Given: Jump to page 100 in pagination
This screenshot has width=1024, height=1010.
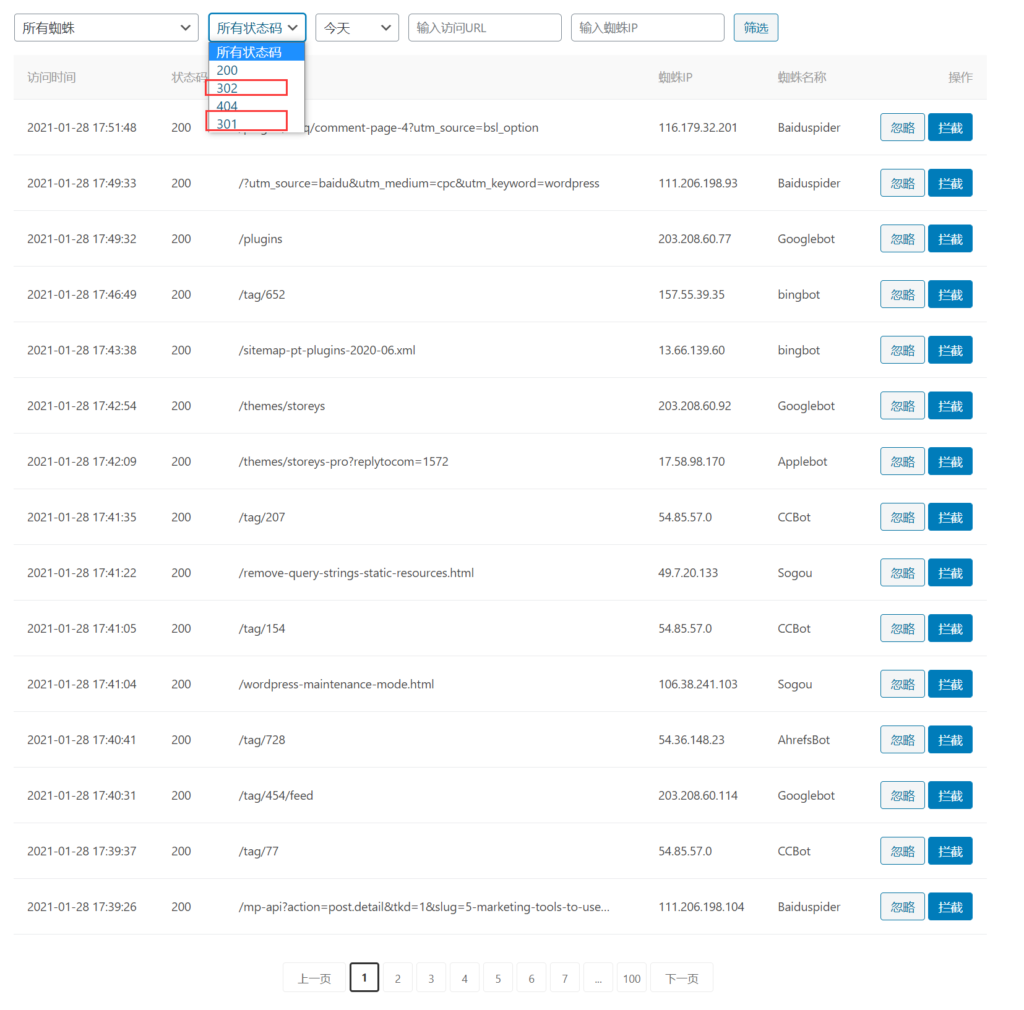Looking at the screenshot, I should [x=631, y=978].
